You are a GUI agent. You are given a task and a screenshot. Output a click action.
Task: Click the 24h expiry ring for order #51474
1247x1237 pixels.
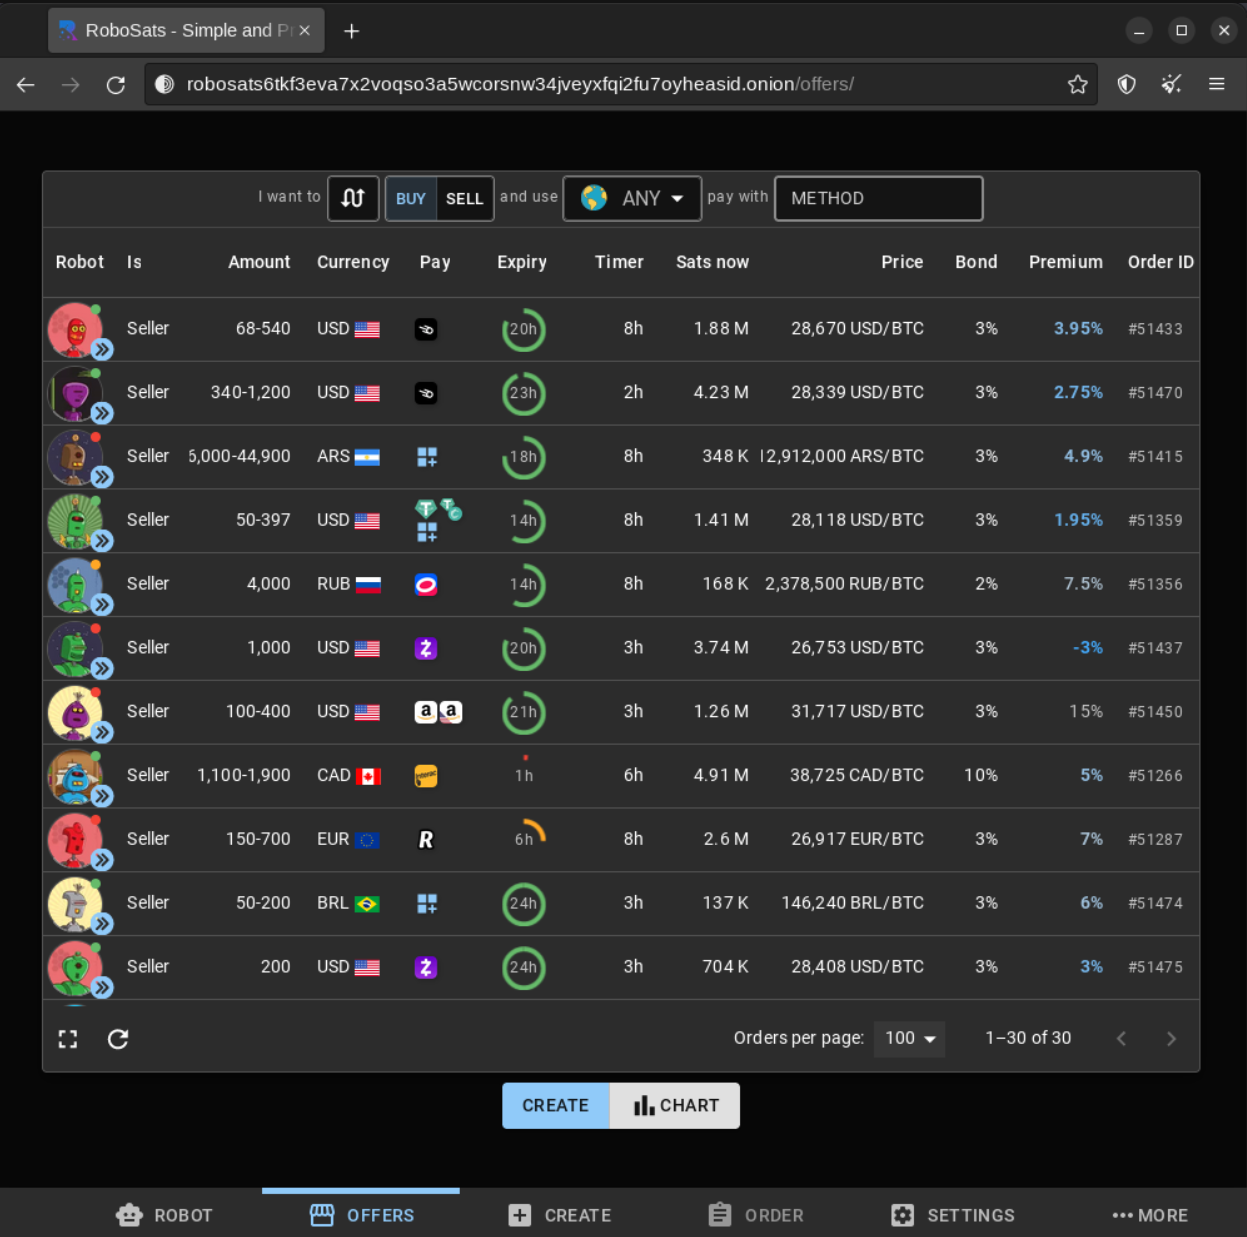click(x=523, y=903)
